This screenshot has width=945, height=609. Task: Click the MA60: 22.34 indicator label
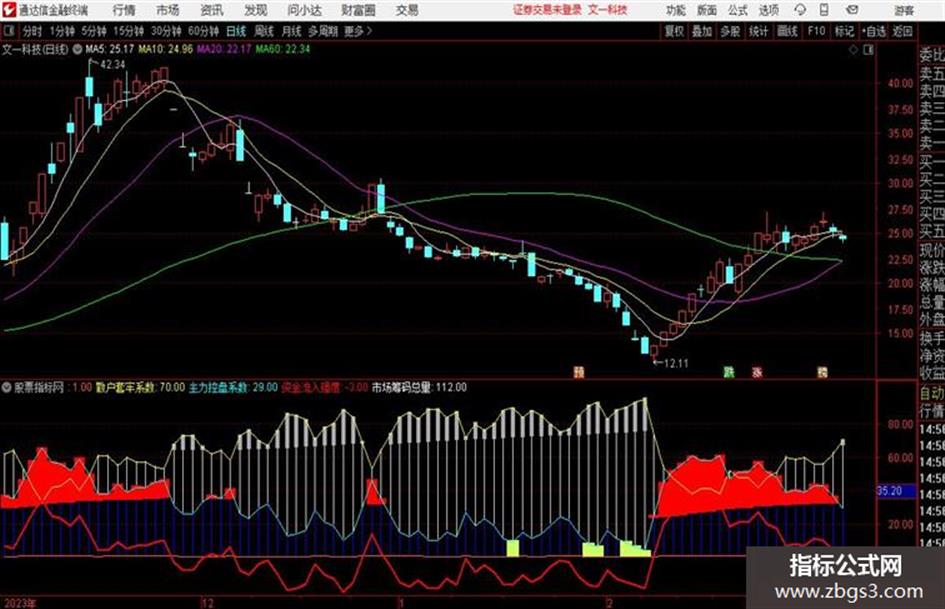coord(283,49)
